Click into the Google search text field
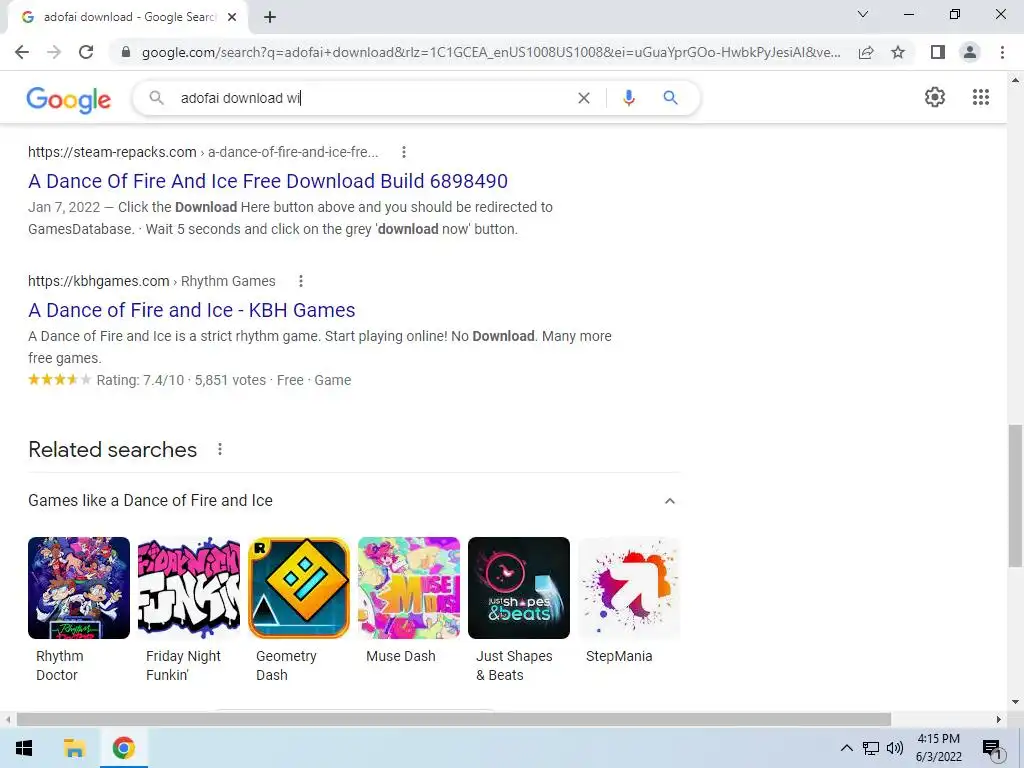Viewport: 1024px width, 768px height. [x=372, y=98]
